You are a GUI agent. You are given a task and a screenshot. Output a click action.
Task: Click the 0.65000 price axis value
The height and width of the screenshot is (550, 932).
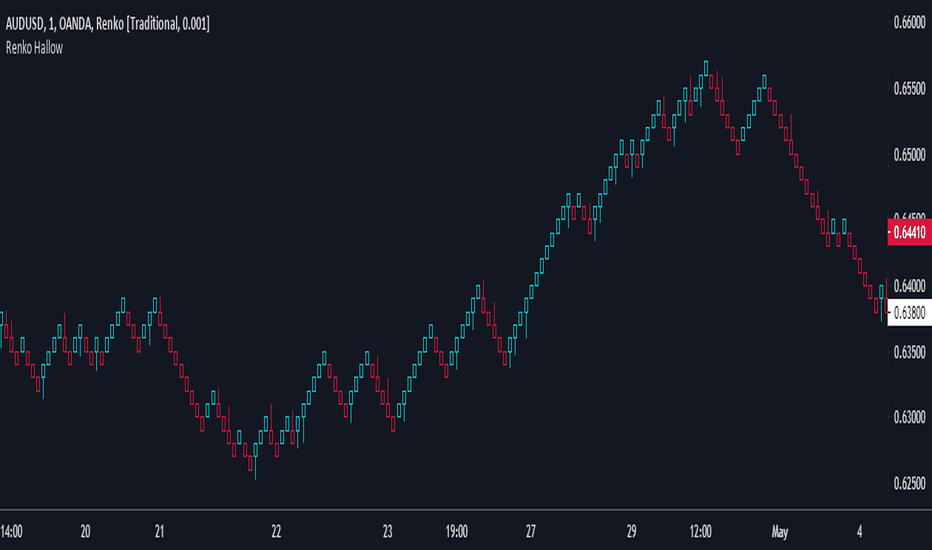(x=910, y=155)
